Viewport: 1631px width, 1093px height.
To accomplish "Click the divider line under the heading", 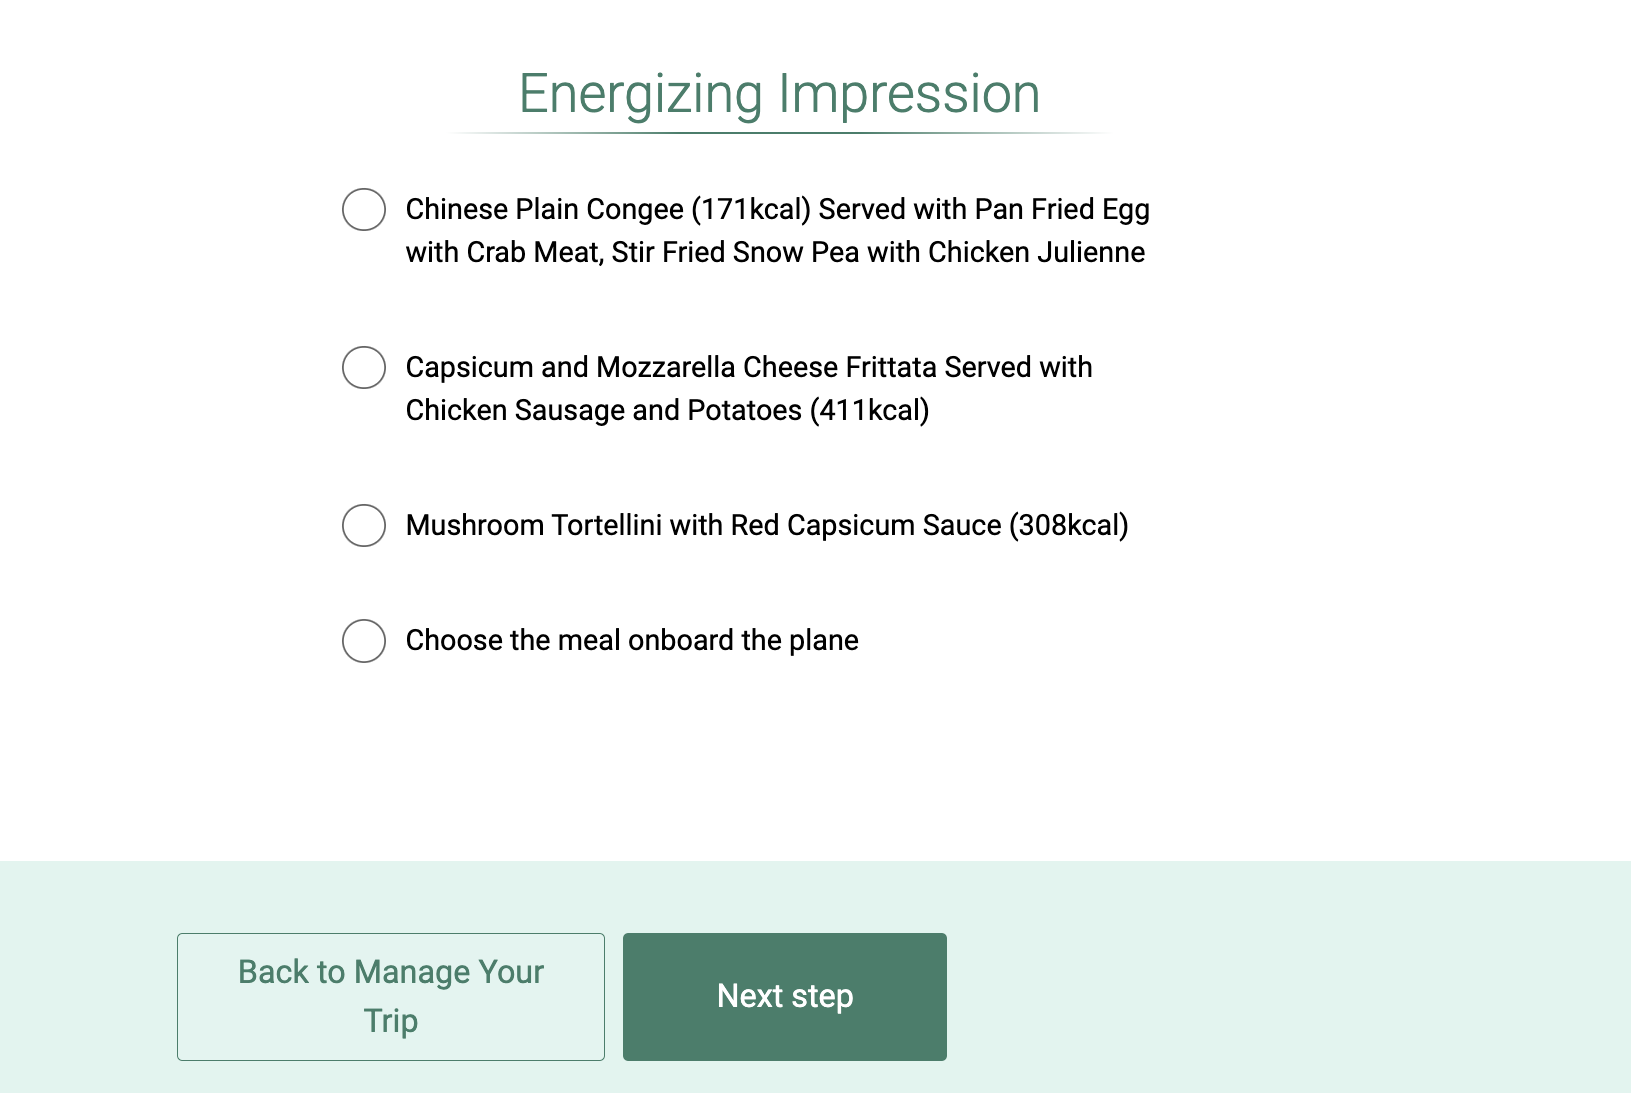I will click(x=779, y=133).
